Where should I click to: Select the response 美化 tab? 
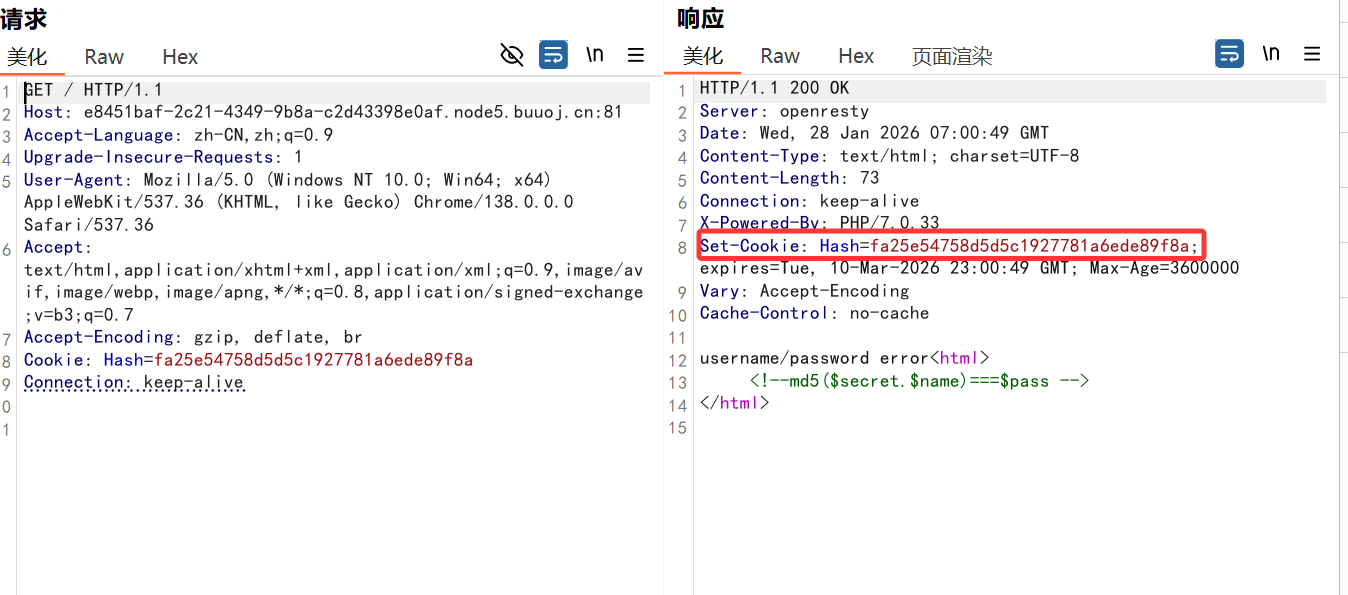(x=703, y=56)
